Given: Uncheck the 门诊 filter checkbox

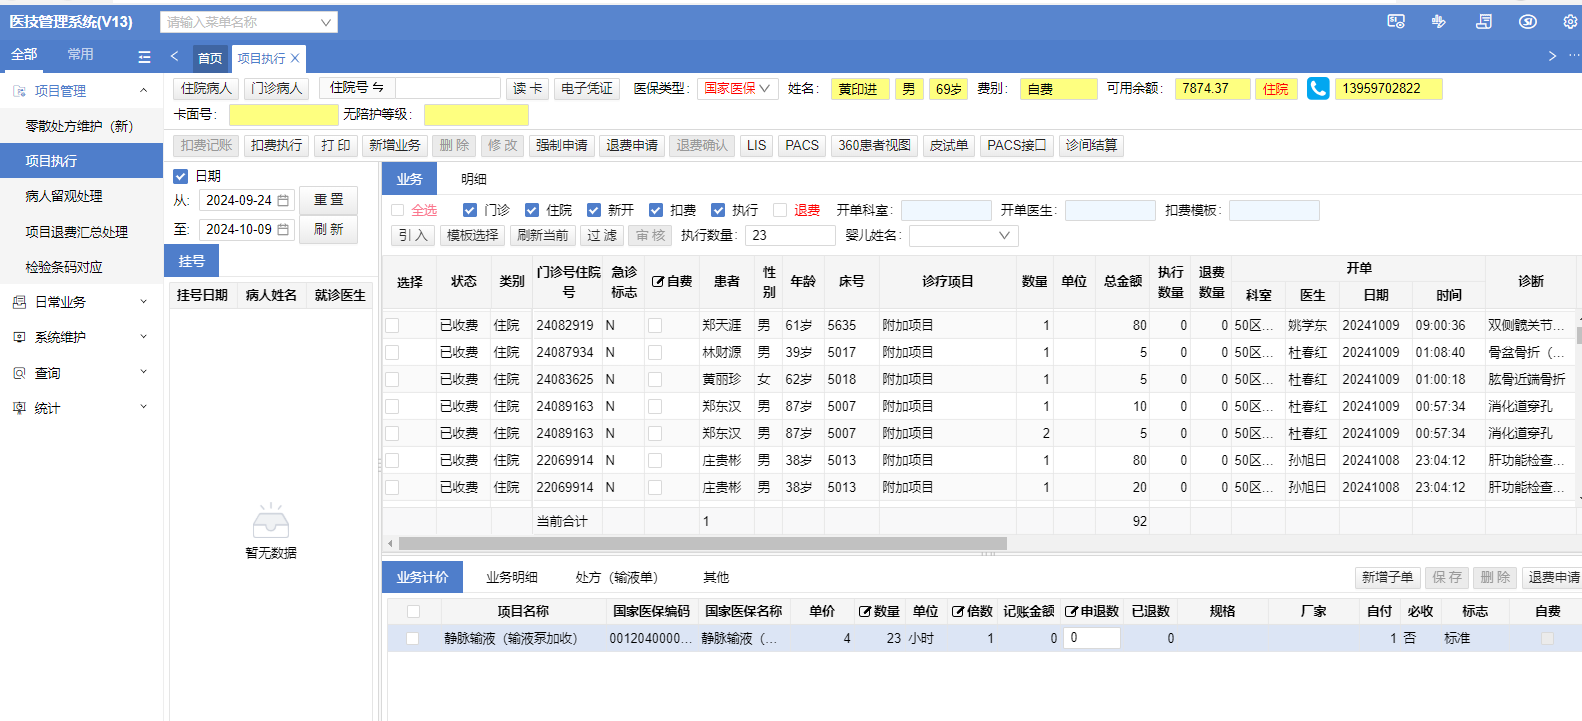Looking at the screenshot, I should (470, 210).
